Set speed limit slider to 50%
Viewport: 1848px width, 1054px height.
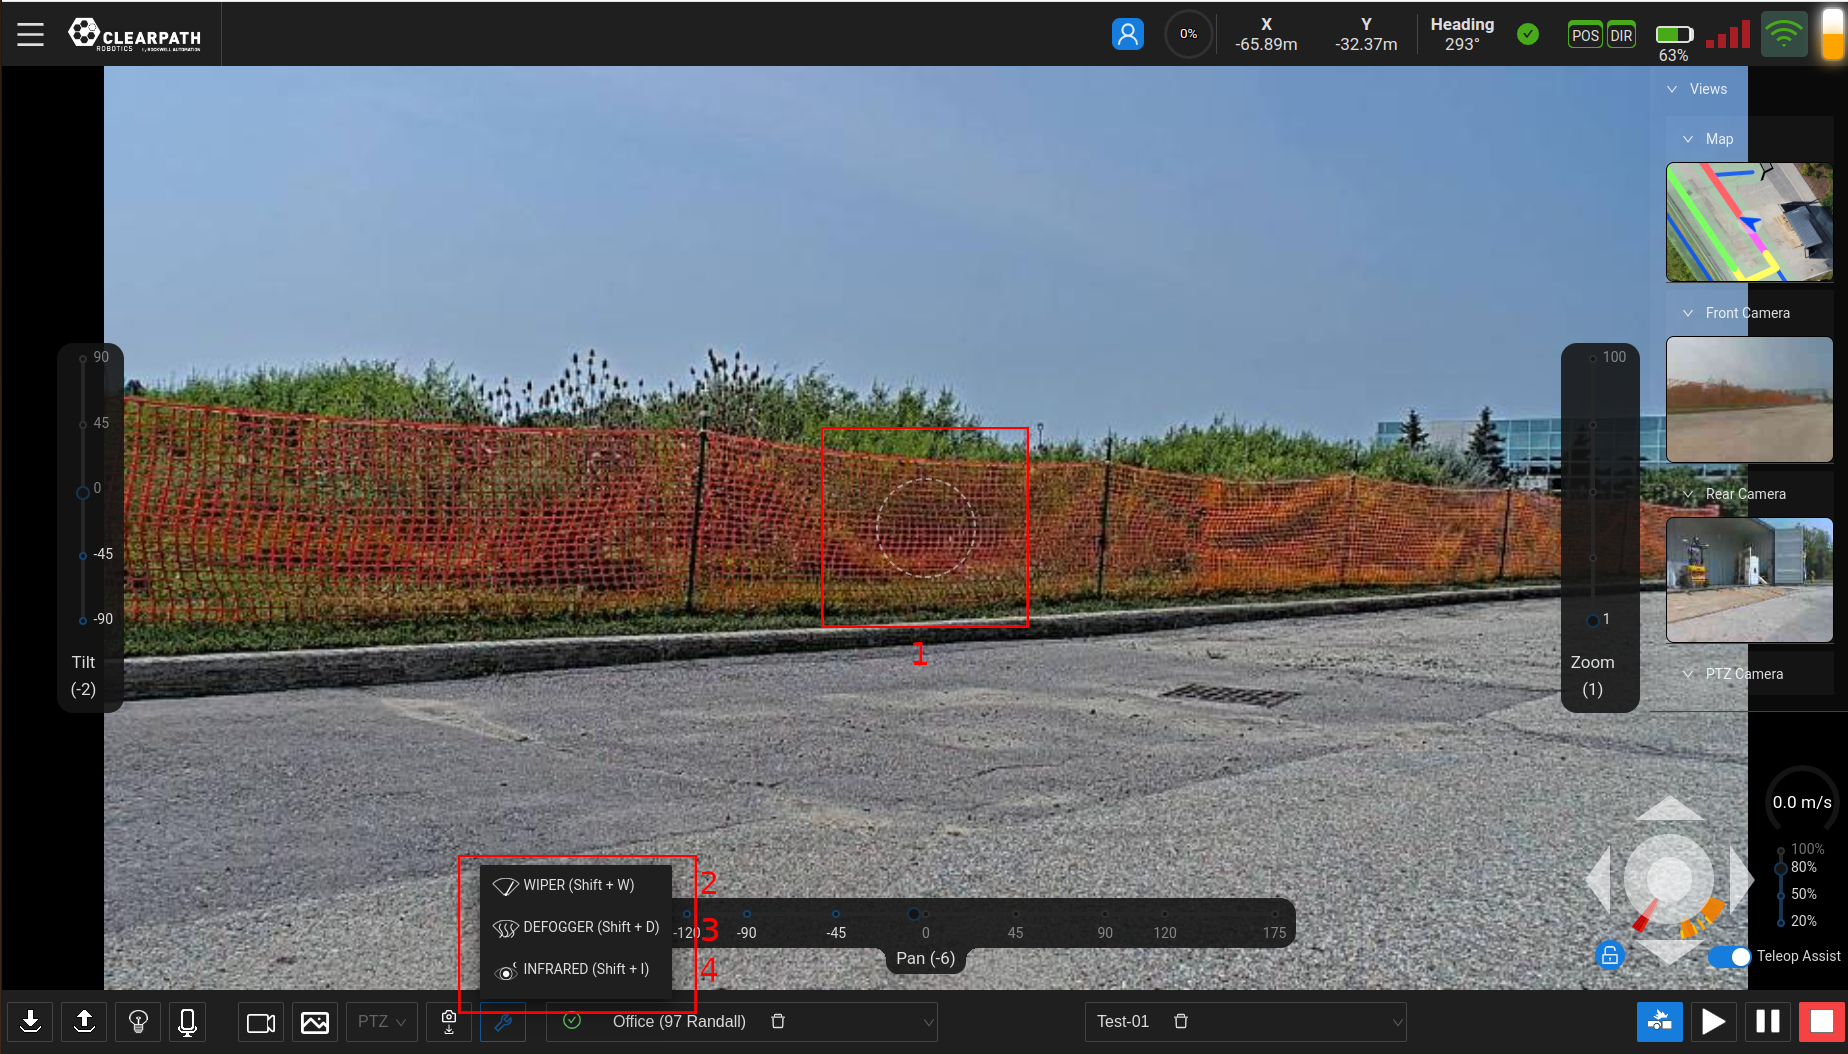point(1781,894)
